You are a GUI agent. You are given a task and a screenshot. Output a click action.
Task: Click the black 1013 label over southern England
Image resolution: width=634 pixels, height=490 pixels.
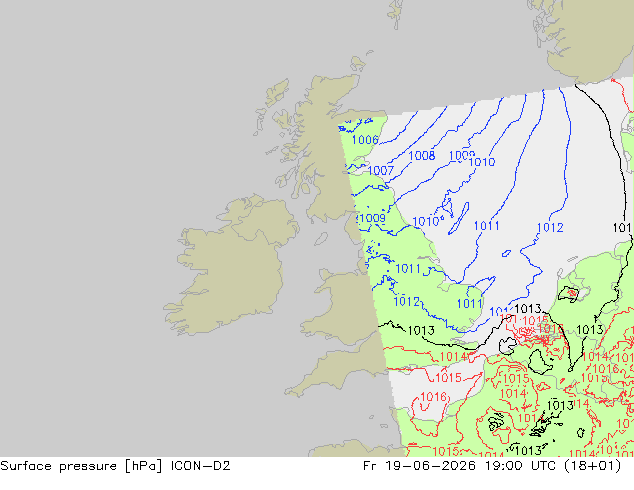[x=421, y=330]
